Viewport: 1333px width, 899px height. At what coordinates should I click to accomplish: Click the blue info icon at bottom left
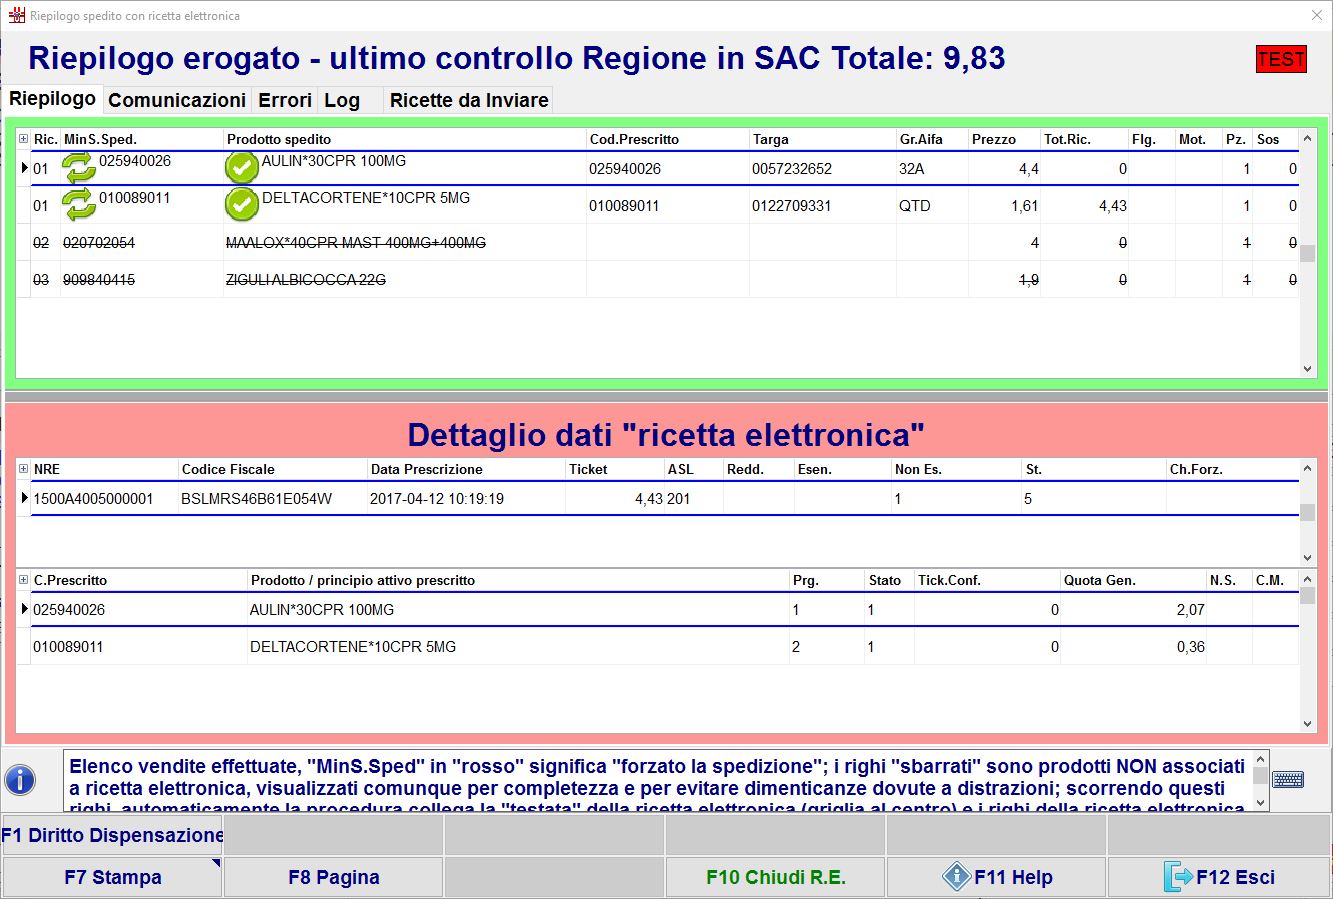pyautogui.click(x=20, y=780)
